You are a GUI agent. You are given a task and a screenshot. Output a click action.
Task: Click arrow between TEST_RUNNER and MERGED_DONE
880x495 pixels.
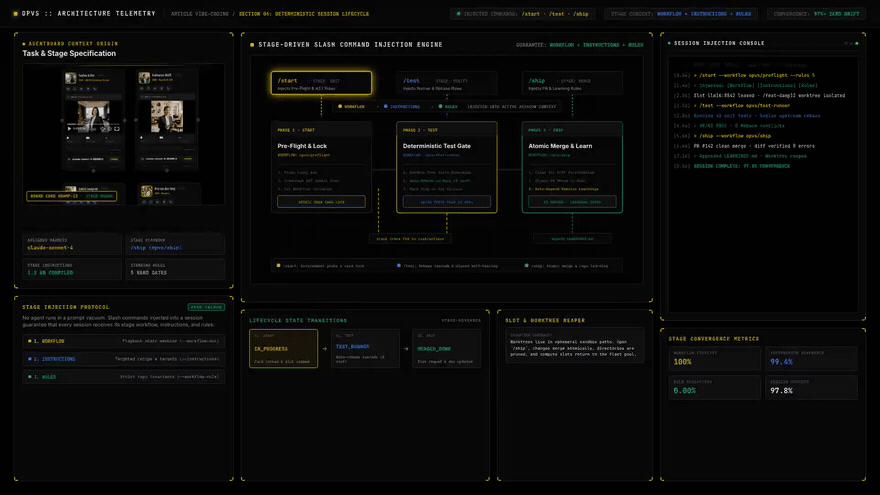pos(406,349)
